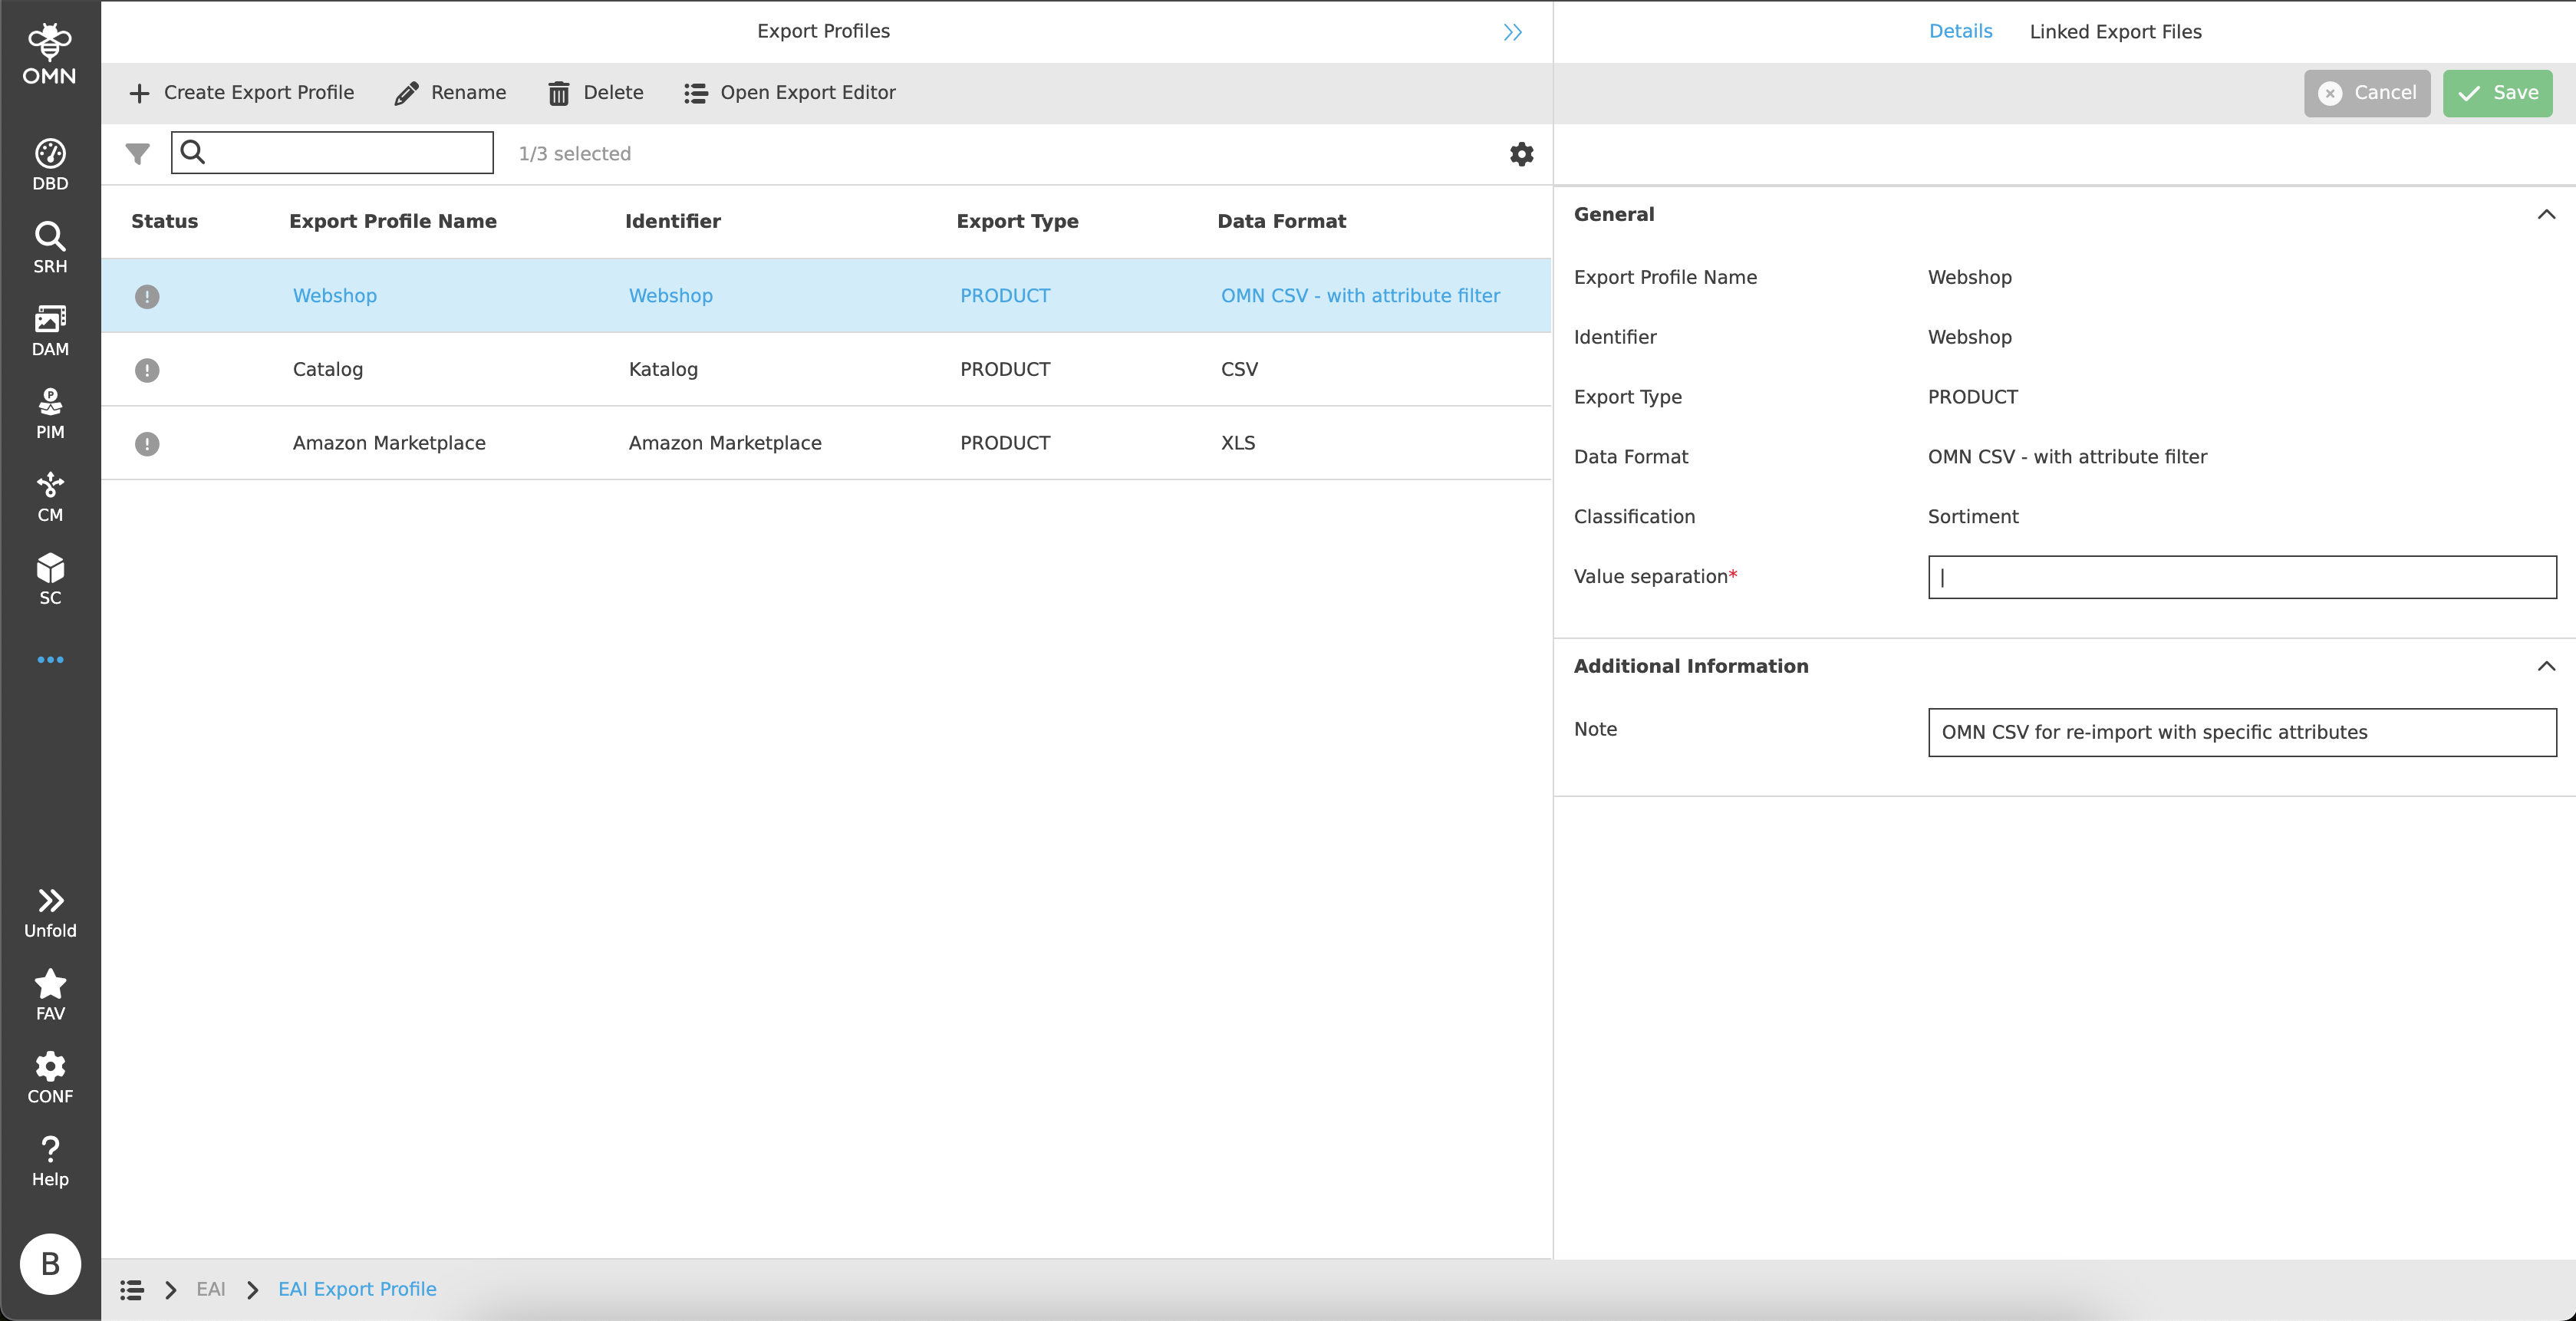Open the SC cube icon
Viewport: 2576px width, 1321px height.
[50, 579]
